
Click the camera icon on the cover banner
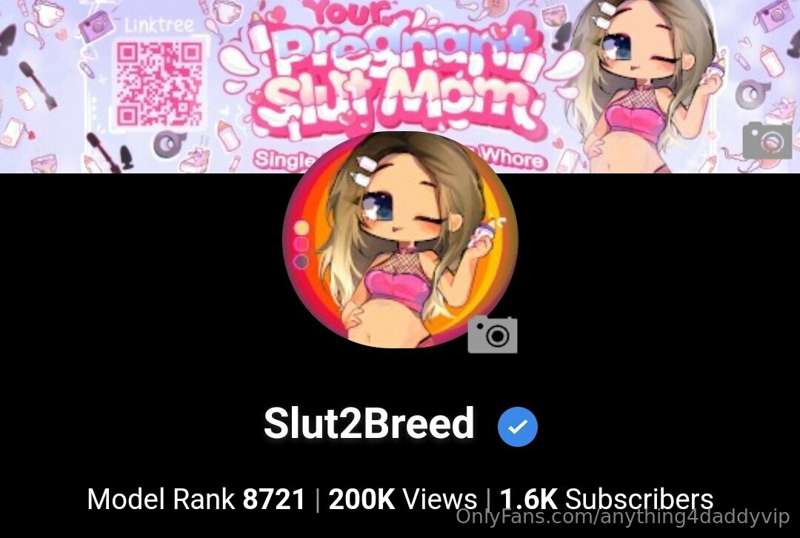[x=767, y=141]
